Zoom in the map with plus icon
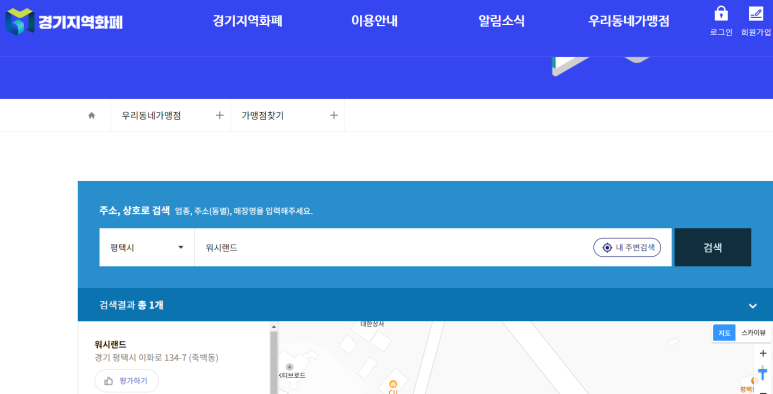This screenshot has height=394, width=773. 763,353
